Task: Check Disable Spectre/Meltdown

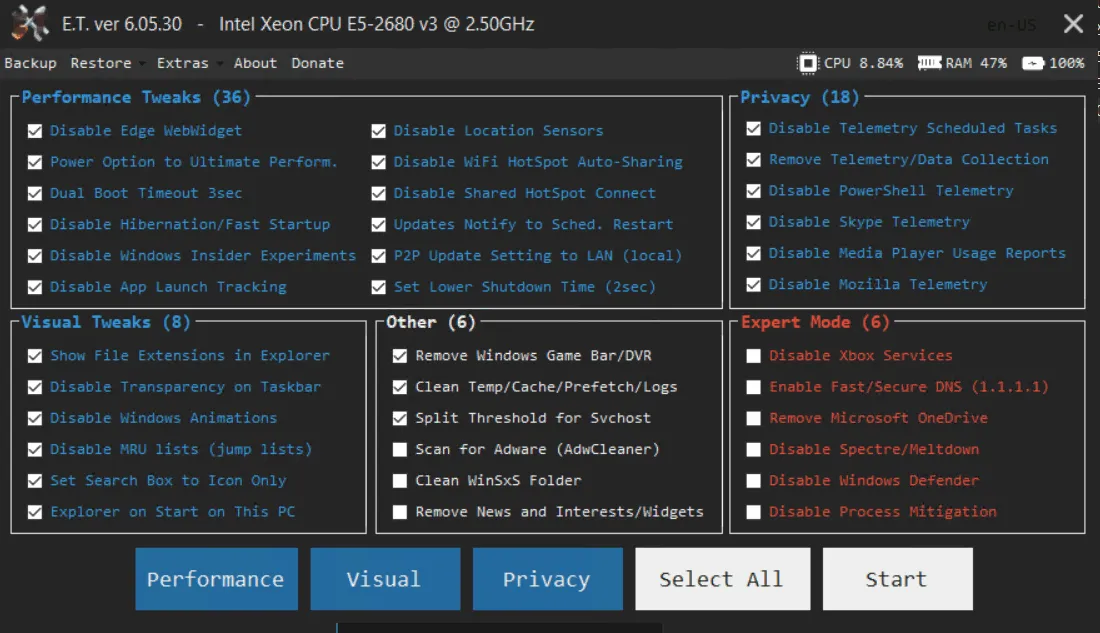Action: [753, 450]
